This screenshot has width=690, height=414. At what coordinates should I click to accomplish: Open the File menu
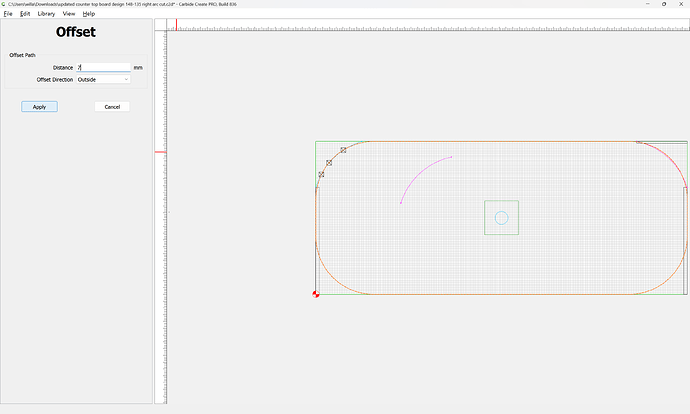pos(8,14)
